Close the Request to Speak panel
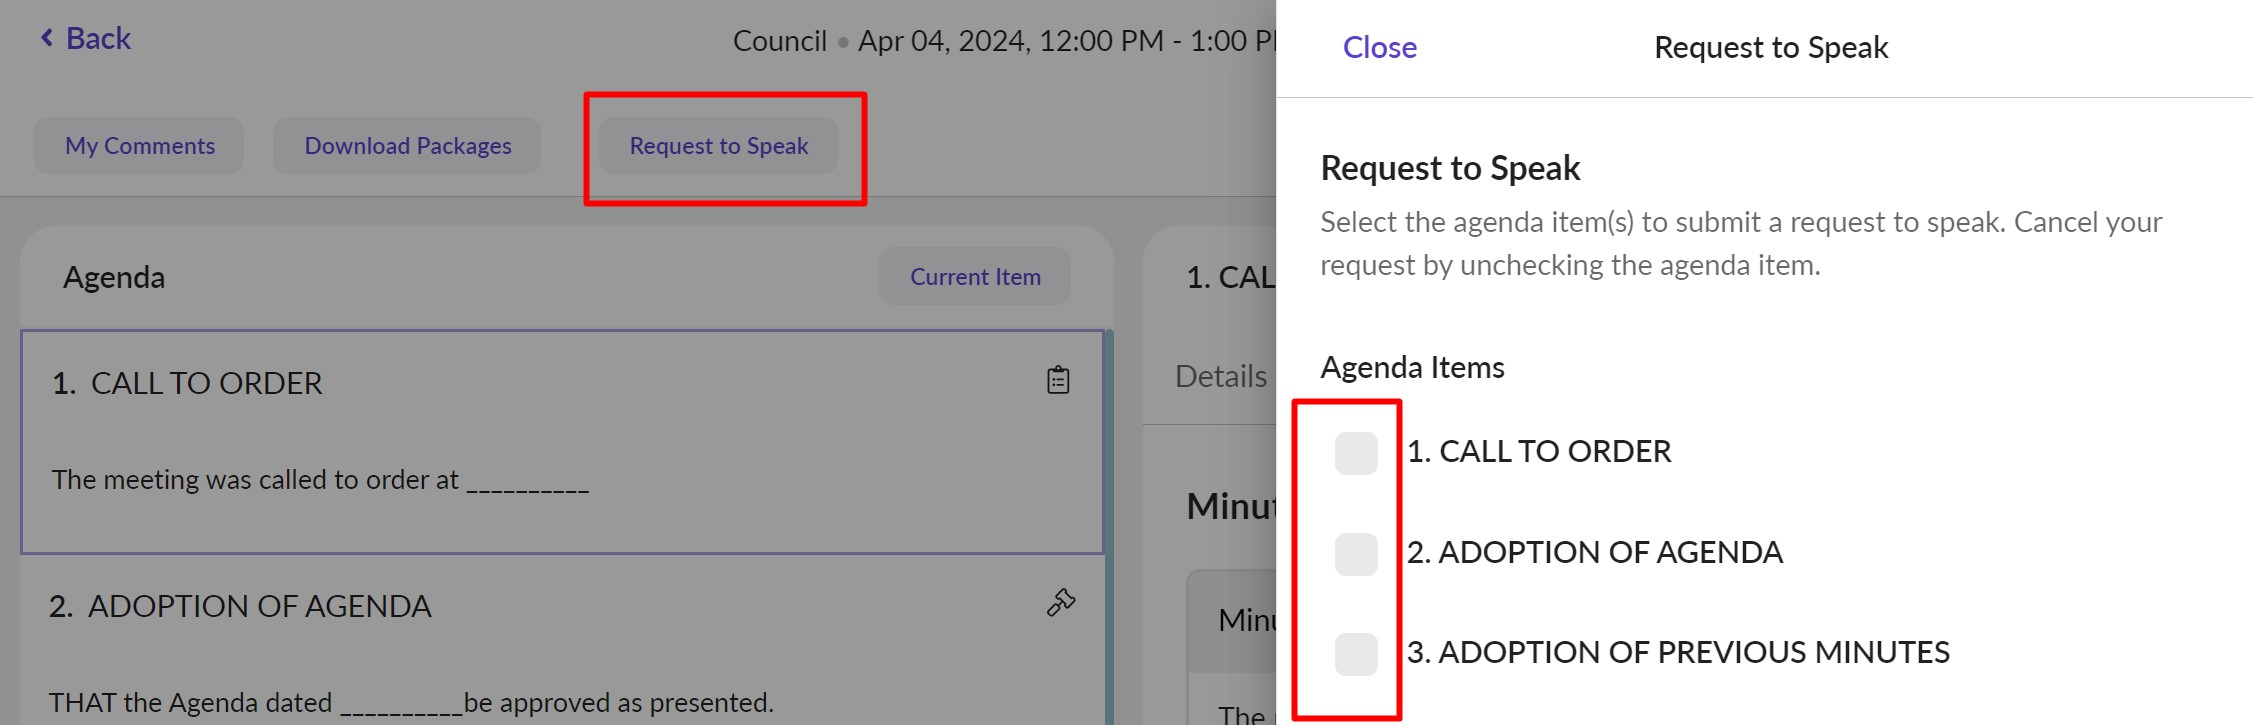Image resolution: width=2253 pixels, height=725 pixels. tap(1379, 48)
